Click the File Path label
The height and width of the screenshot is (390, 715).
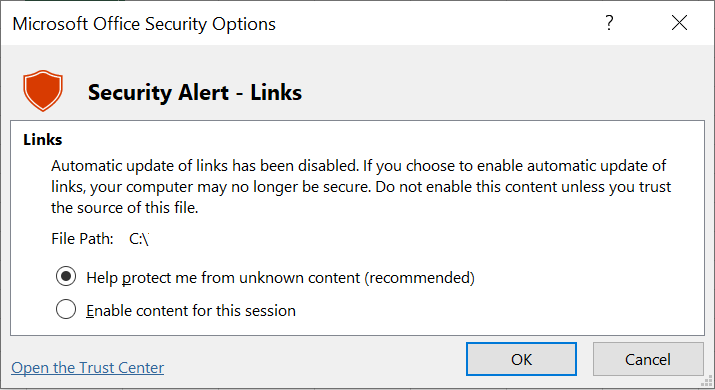coord(82,239)
